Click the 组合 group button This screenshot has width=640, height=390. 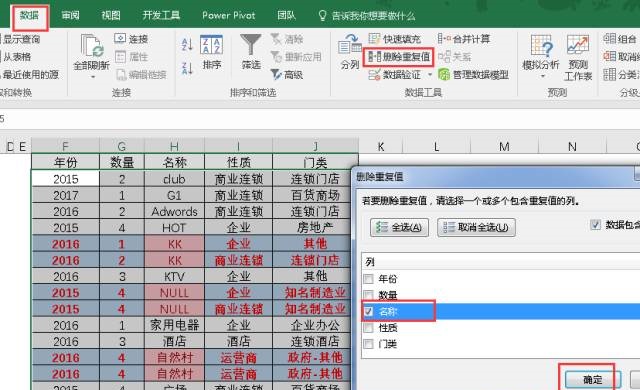[620, 39]
